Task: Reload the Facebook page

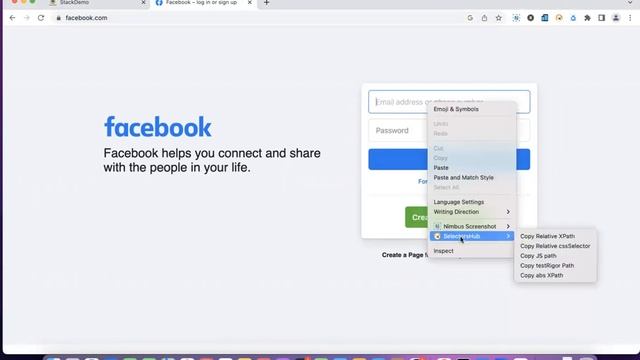Action: click(x=41, y=18)
